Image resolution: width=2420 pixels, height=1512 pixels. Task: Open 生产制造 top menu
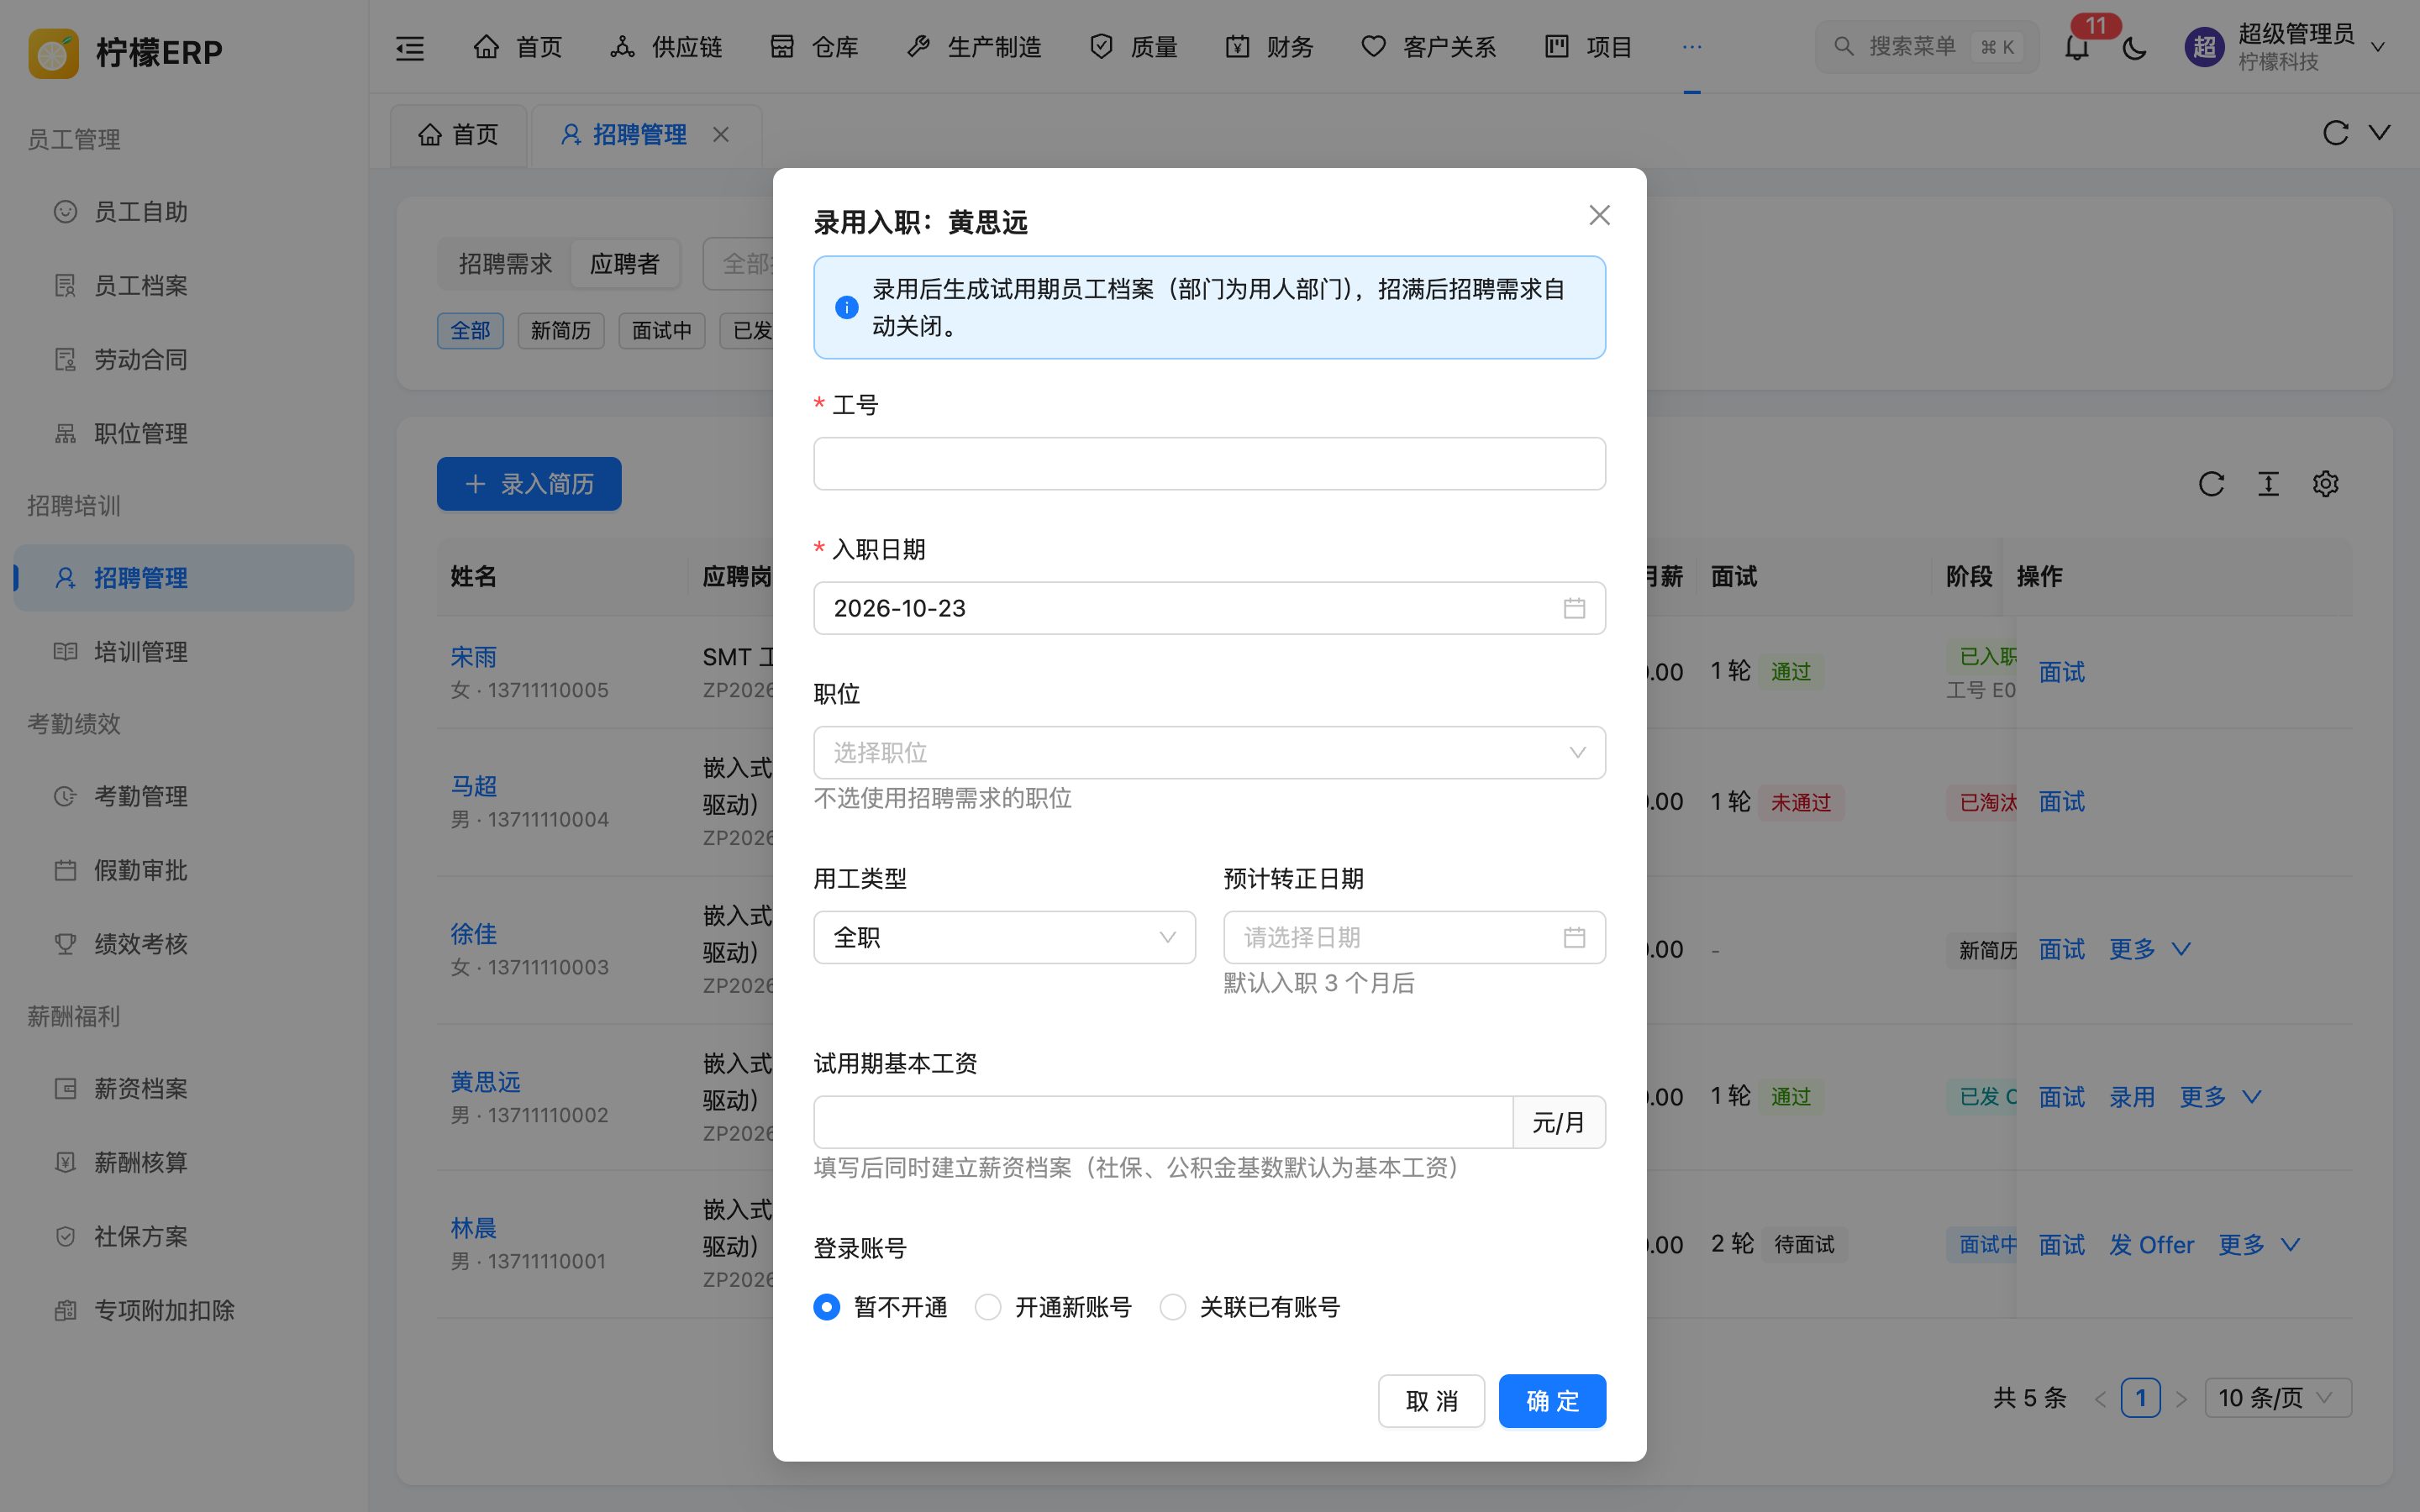974,47
